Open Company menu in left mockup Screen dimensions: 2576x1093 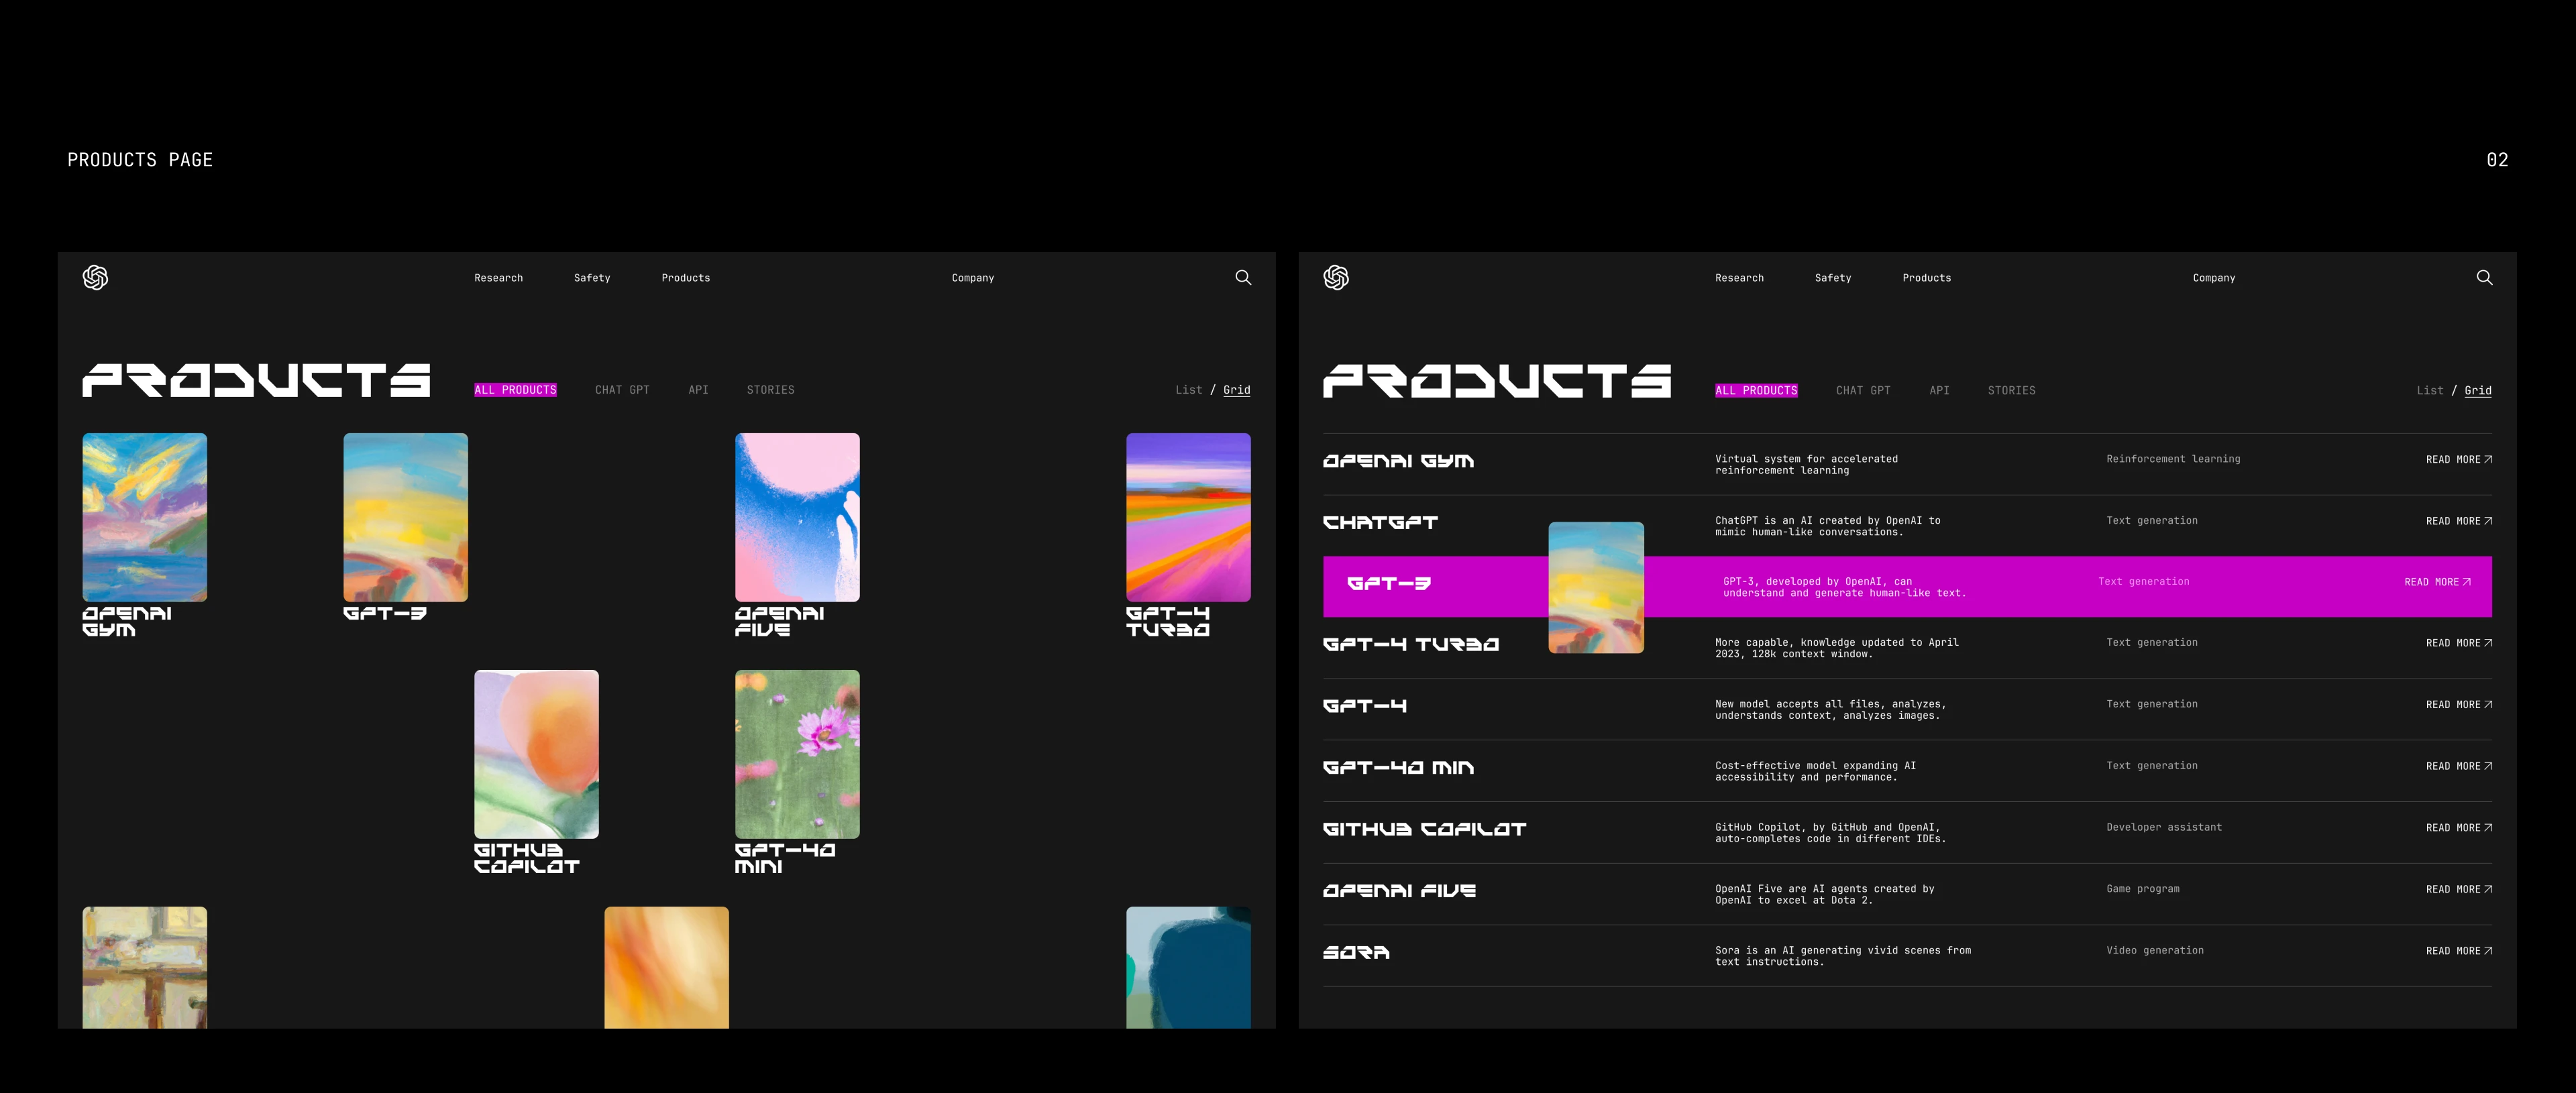point(972,278)
